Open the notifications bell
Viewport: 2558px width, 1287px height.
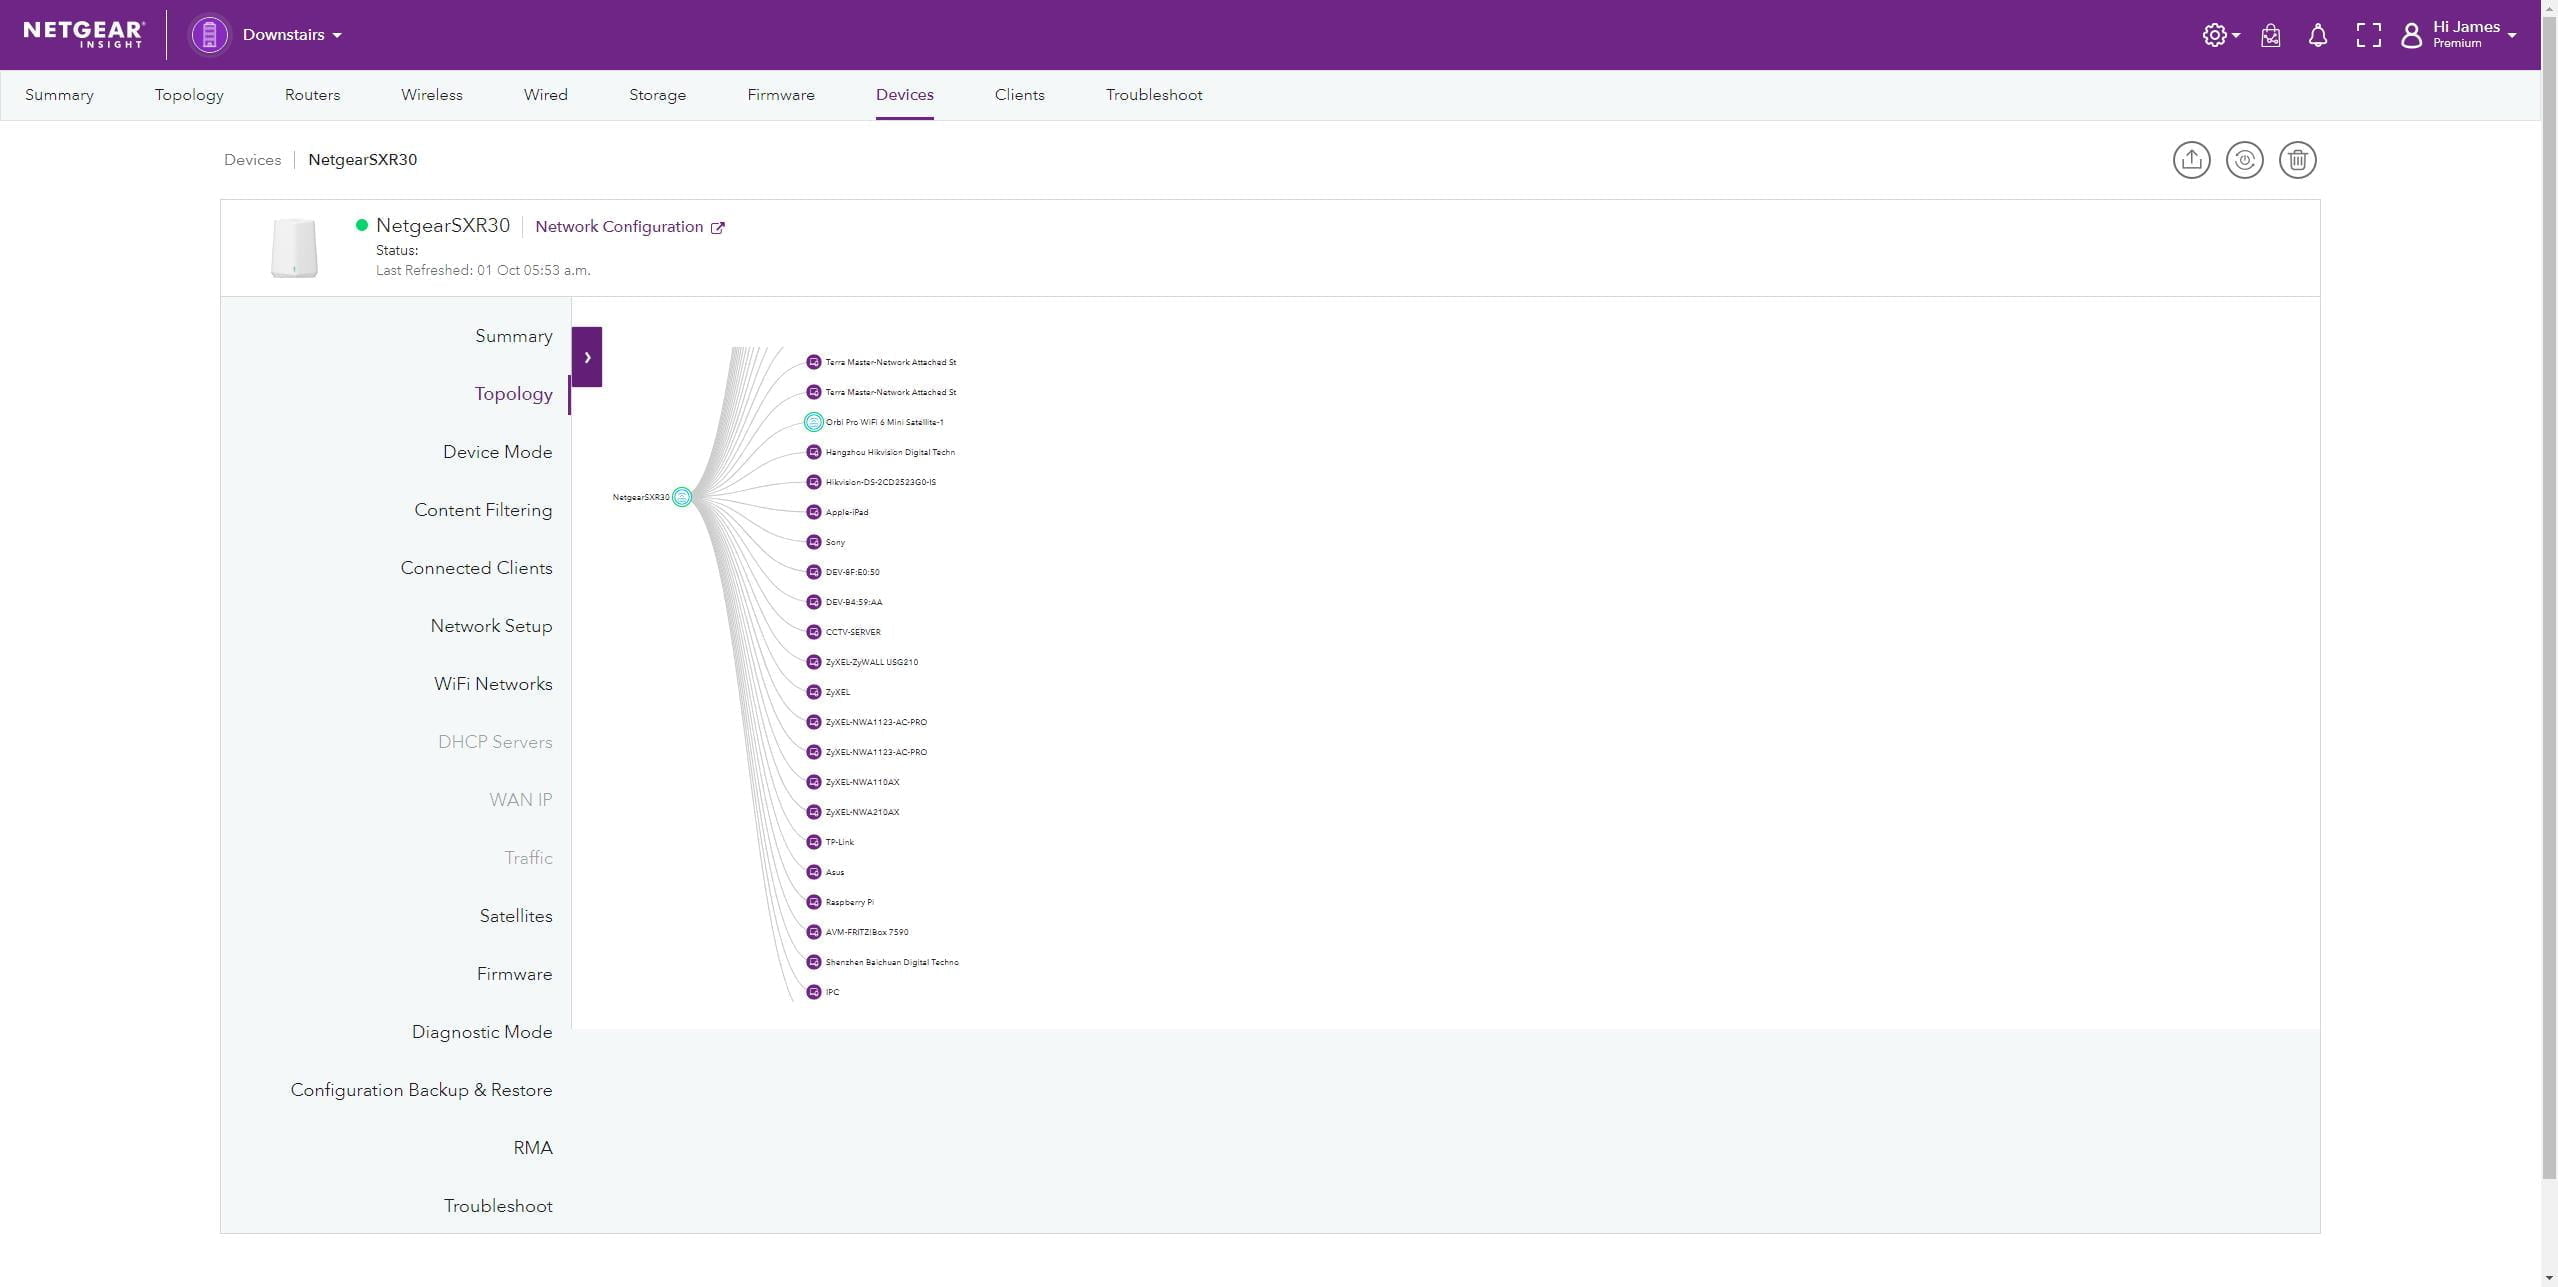[x=2317, y=36]
